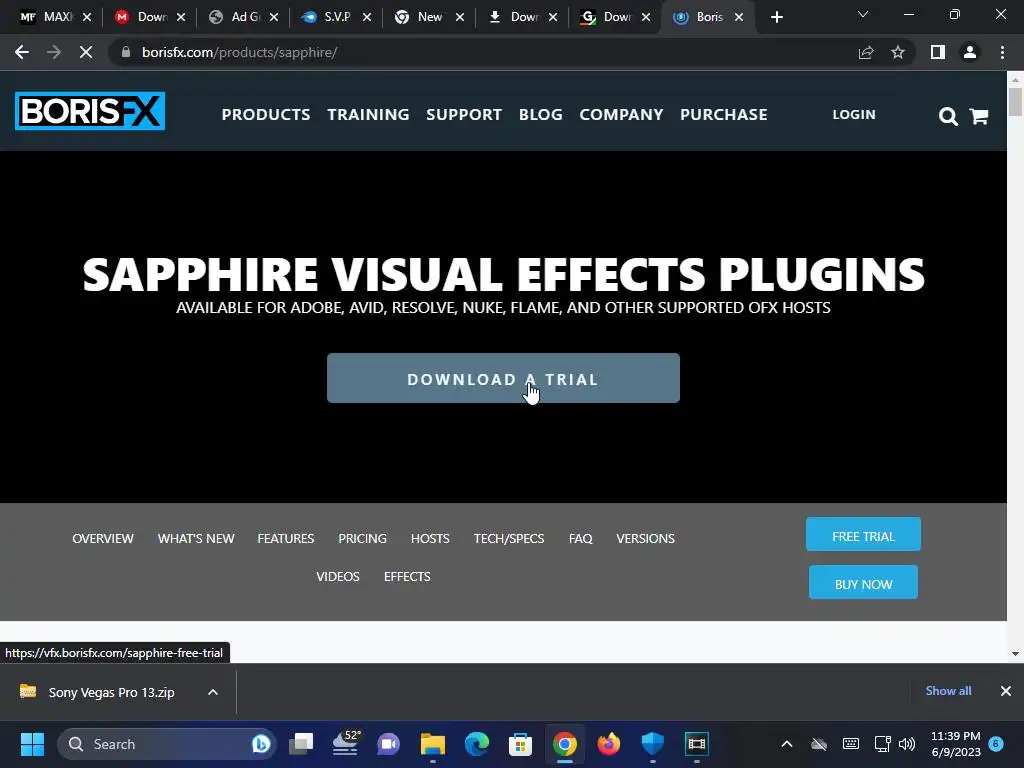The width and height of the screenshot is (1024, 768).
Task: Open the TRAINING menu
Action: (x=368, y=114)
